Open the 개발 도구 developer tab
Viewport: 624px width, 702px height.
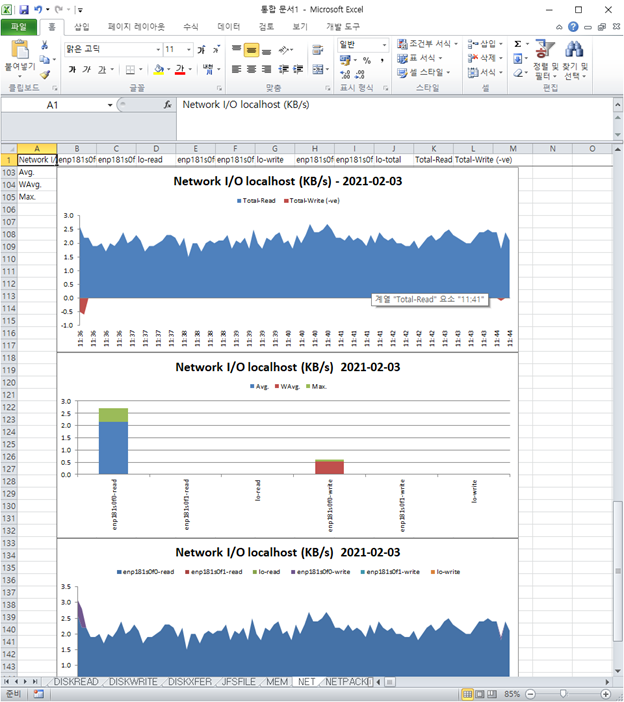pos(343,27)
